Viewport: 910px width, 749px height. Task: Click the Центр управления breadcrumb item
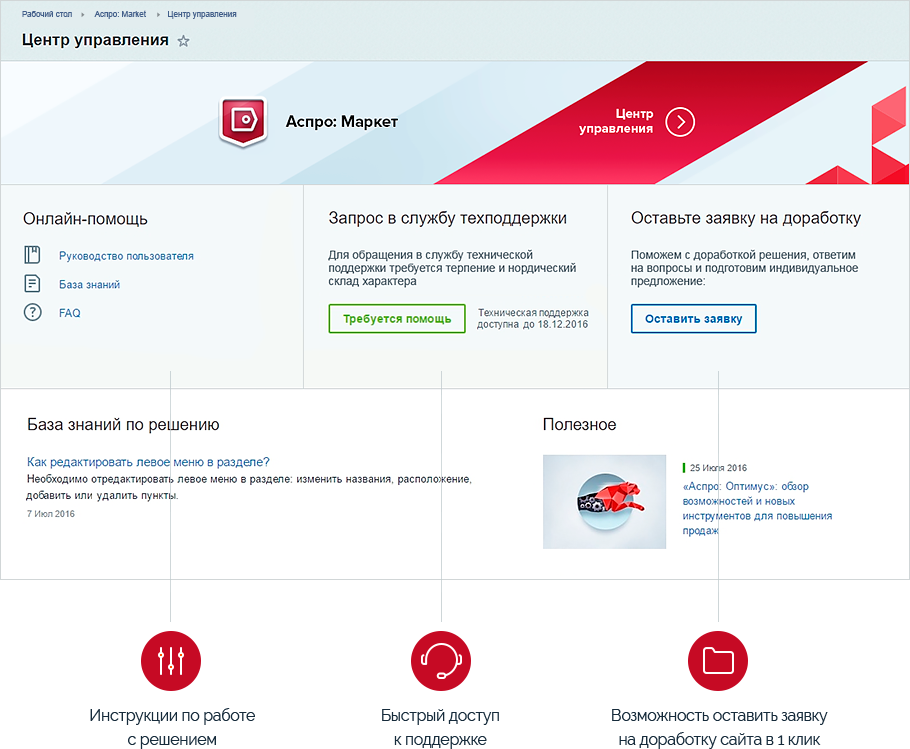coord(202,15)
